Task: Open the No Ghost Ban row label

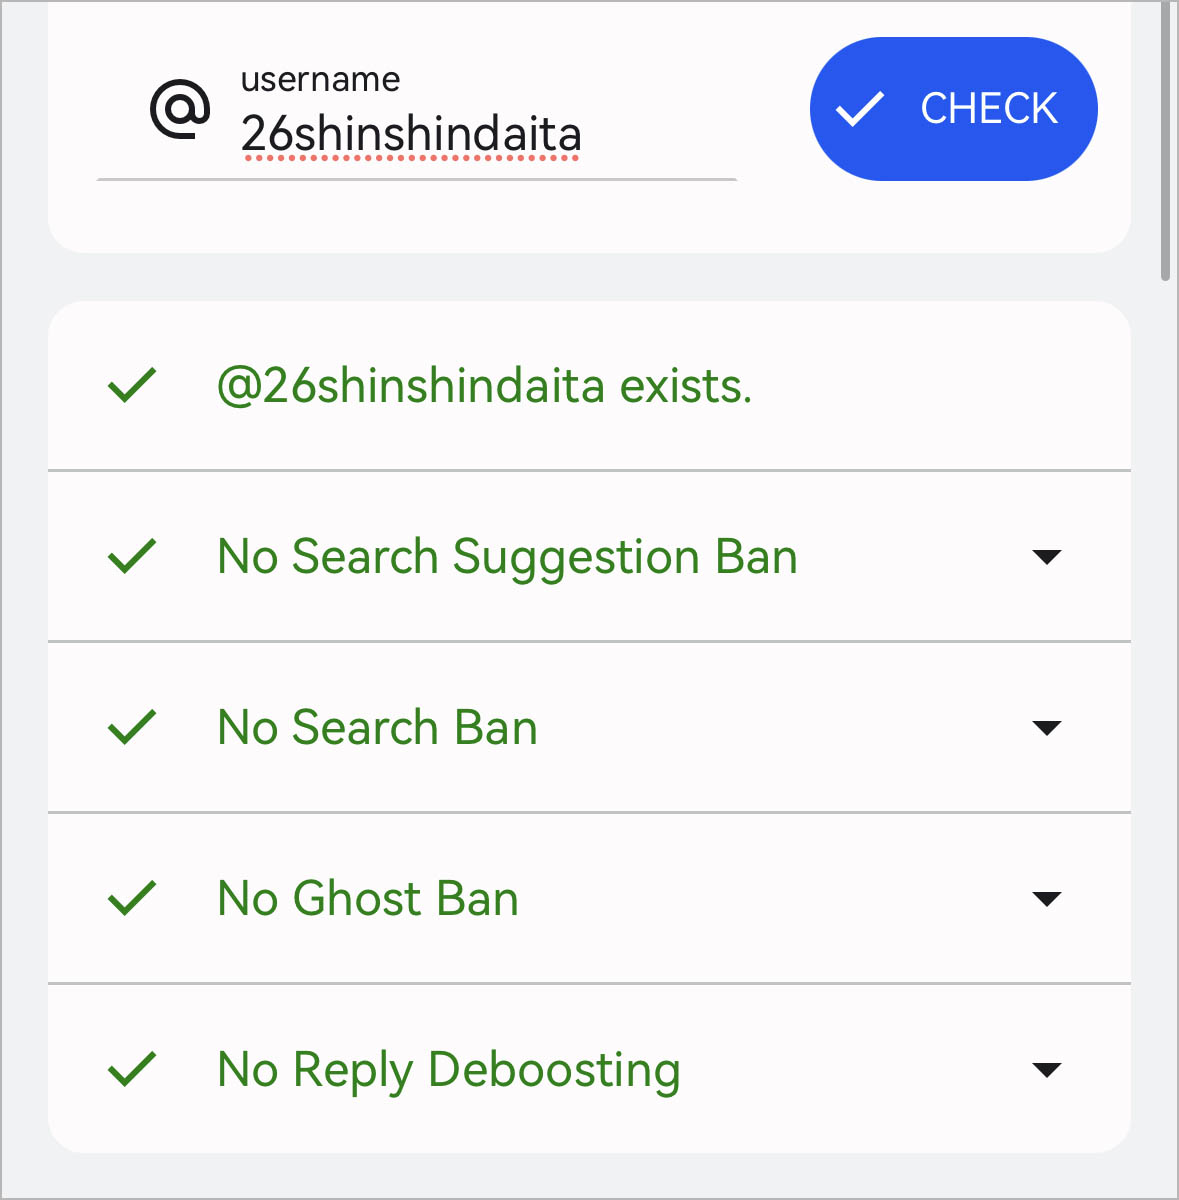Action: tap(368, 899)
